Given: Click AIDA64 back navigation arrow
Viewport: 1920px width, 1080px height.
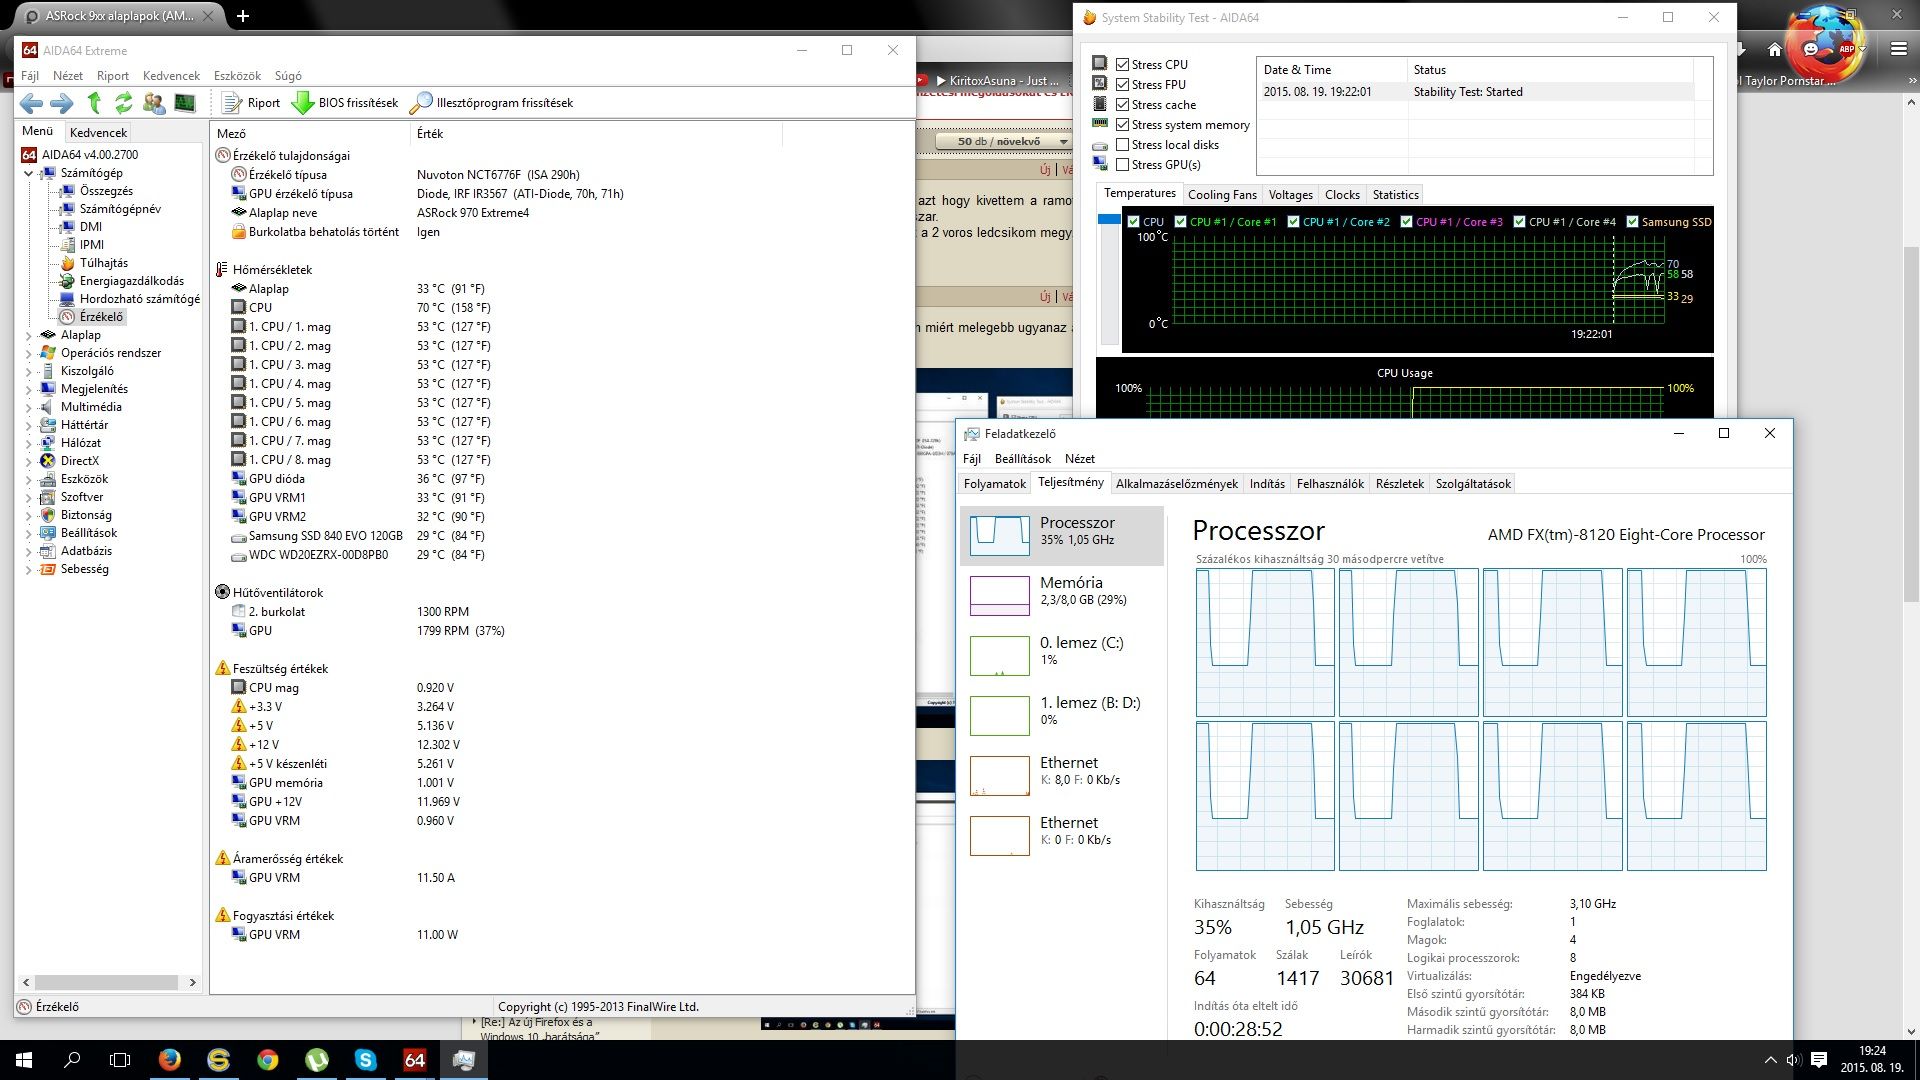Looking at the screenshot, I should pos(31,103).
